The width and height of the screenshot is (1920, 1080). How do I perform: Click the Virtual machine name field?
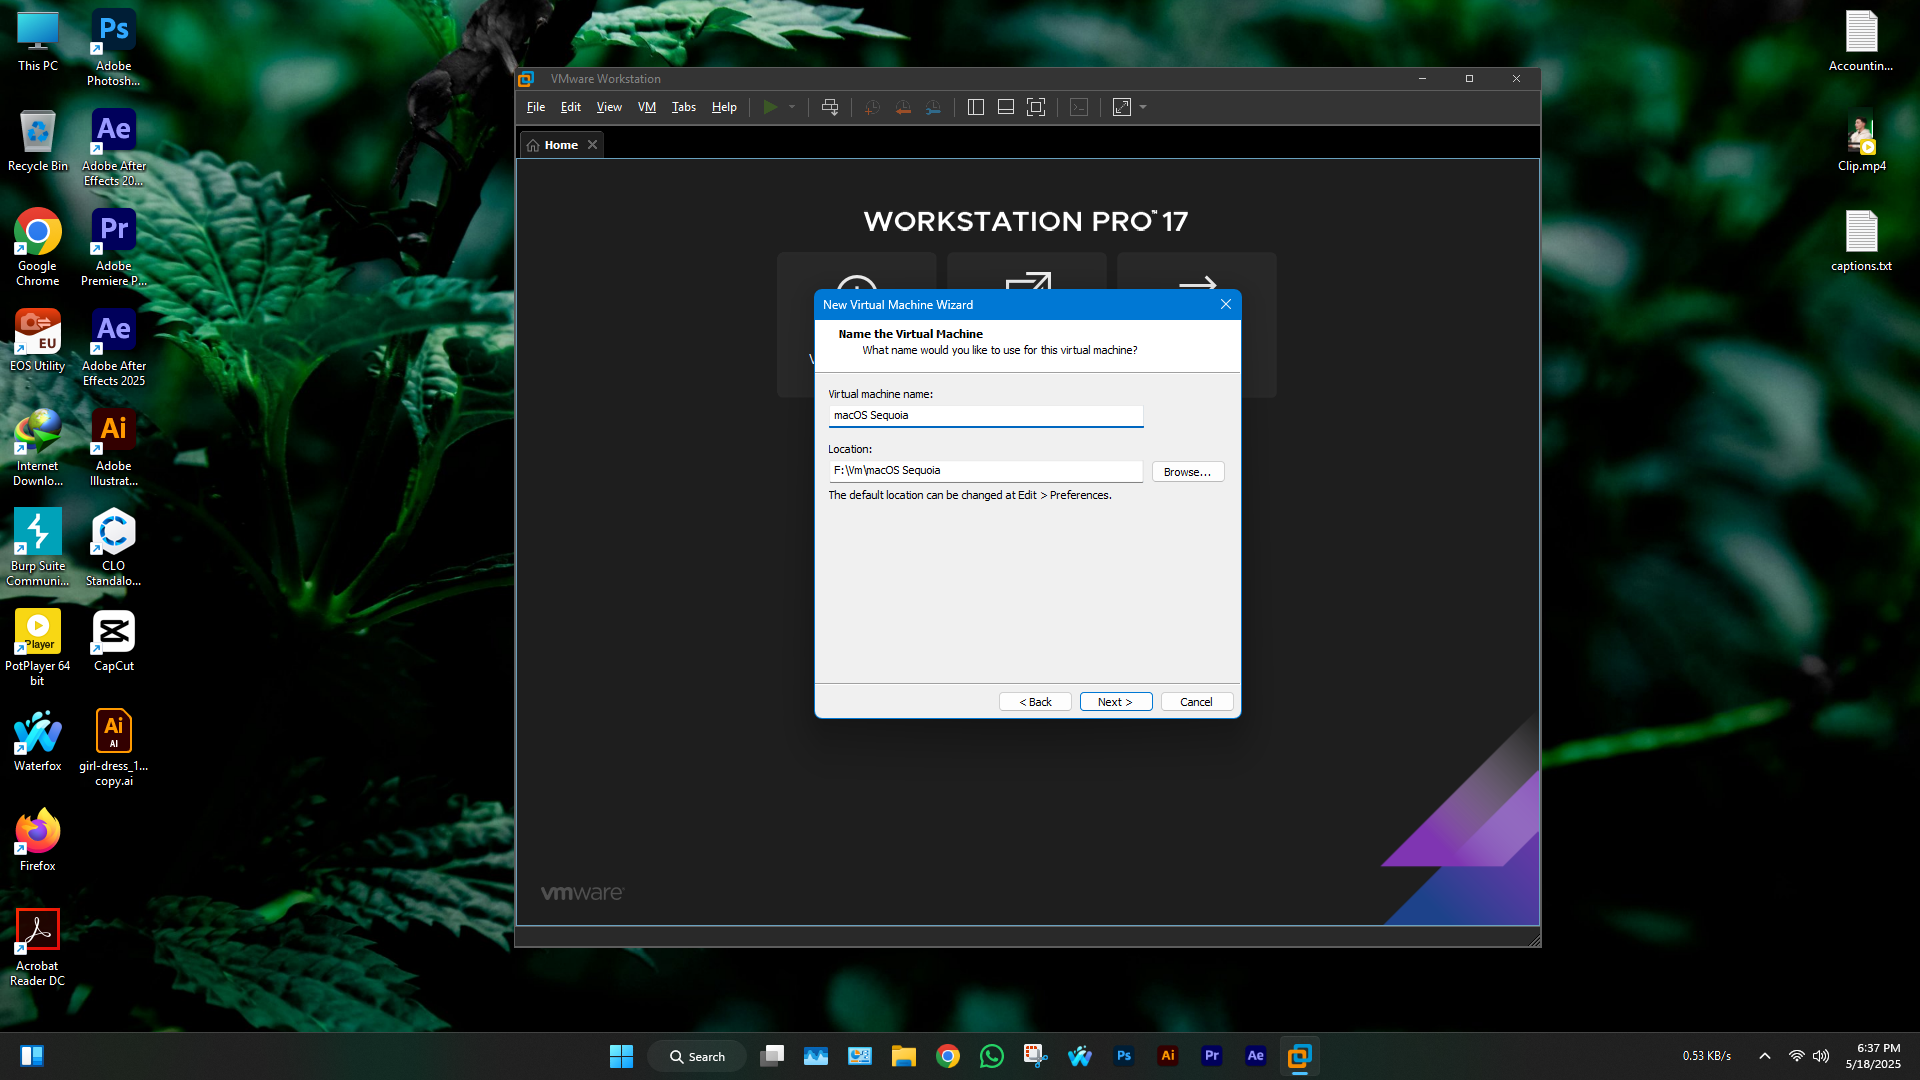[985, 415]
